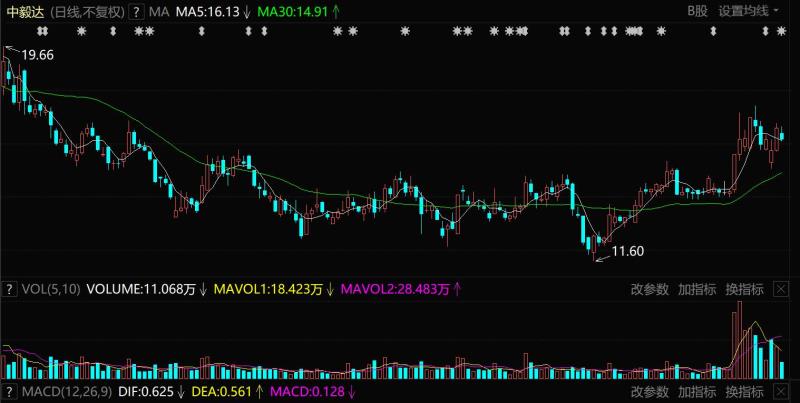
Task: Click the 19.66 high price label
Action: (x=37, y=55)
